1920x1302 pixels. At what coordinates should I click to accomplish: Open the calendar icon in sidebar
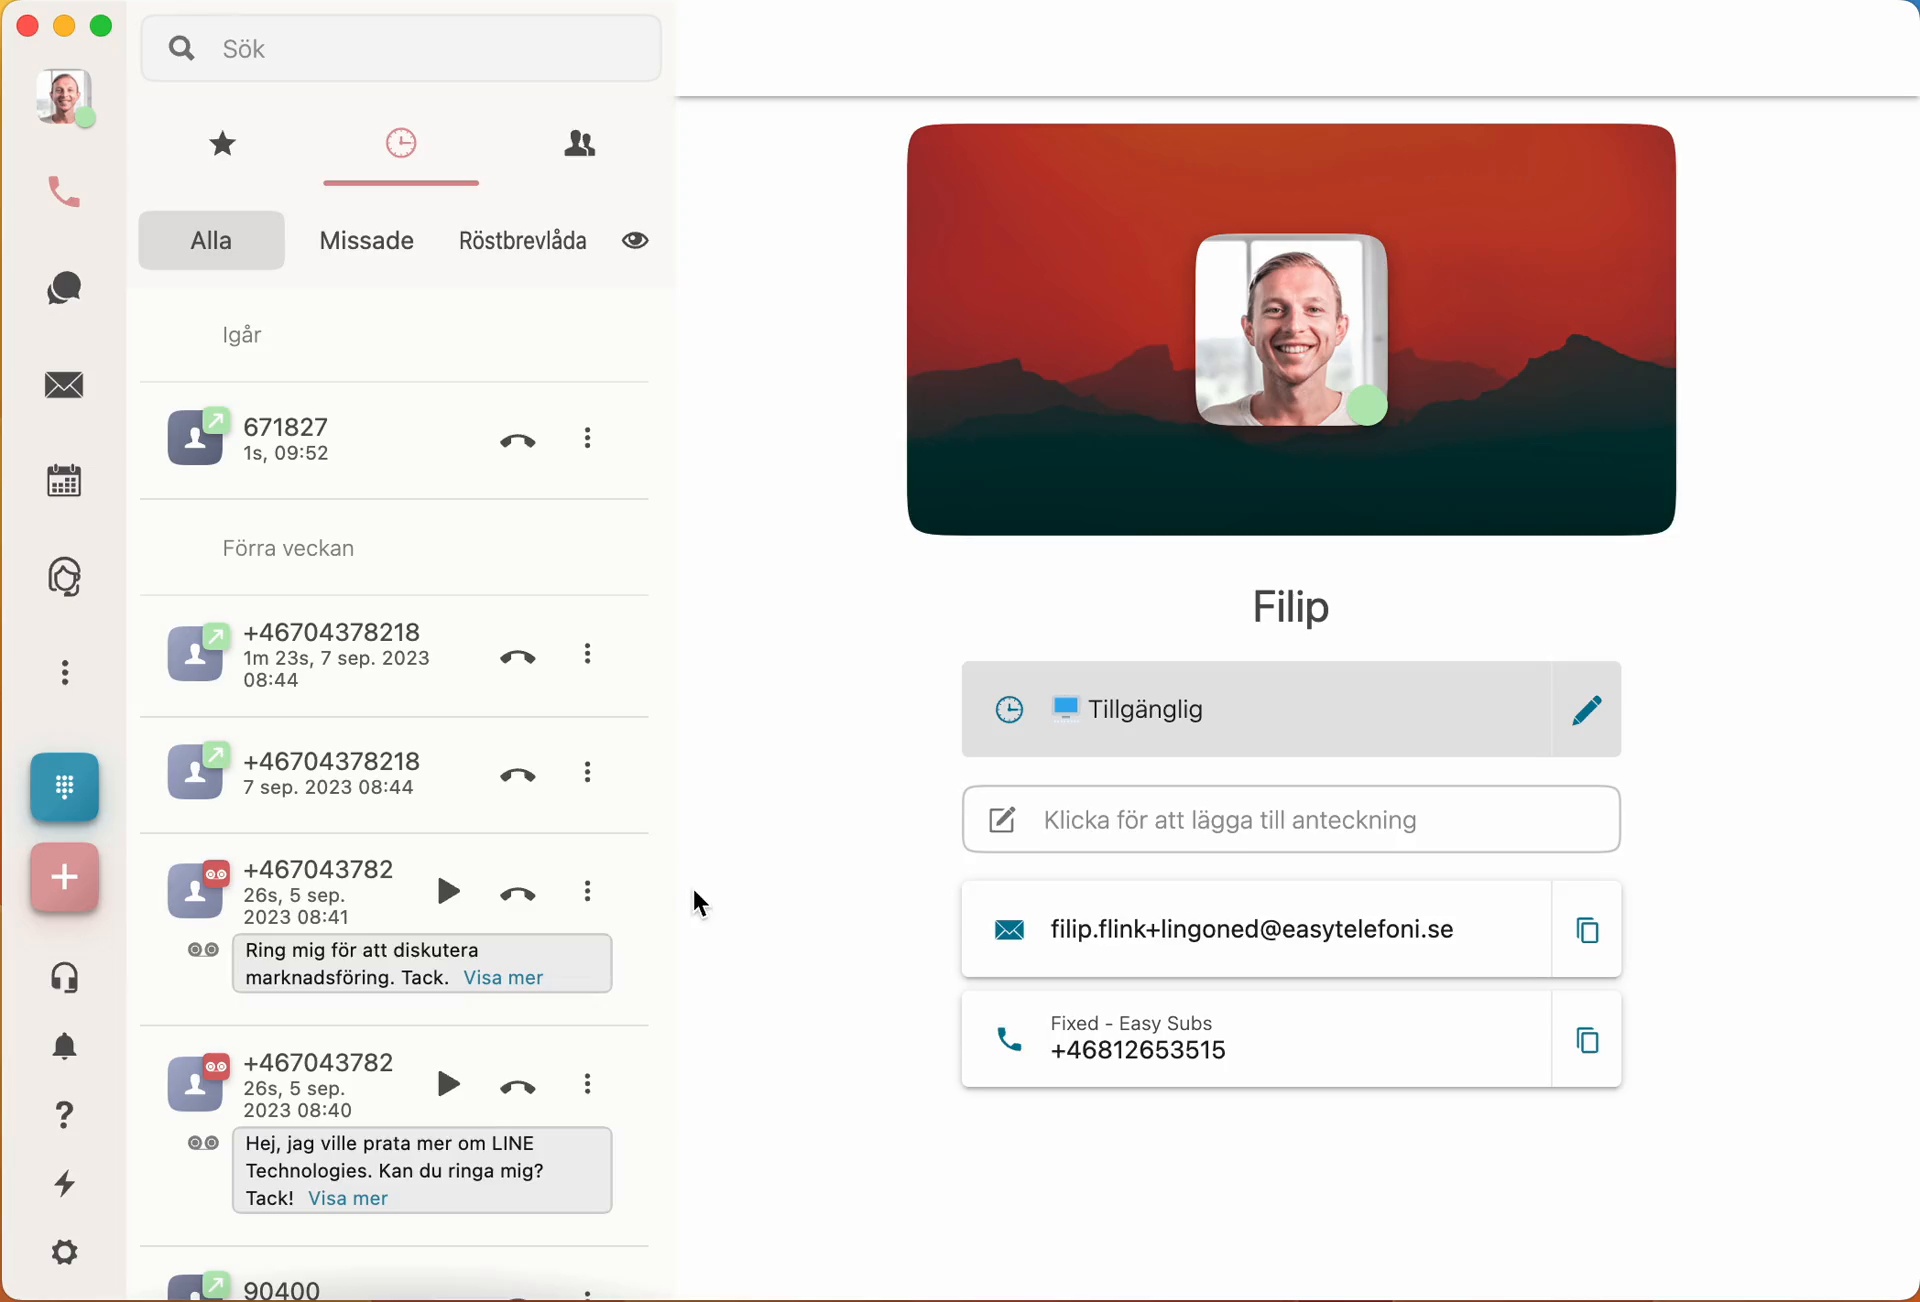[x=65, y=482]
